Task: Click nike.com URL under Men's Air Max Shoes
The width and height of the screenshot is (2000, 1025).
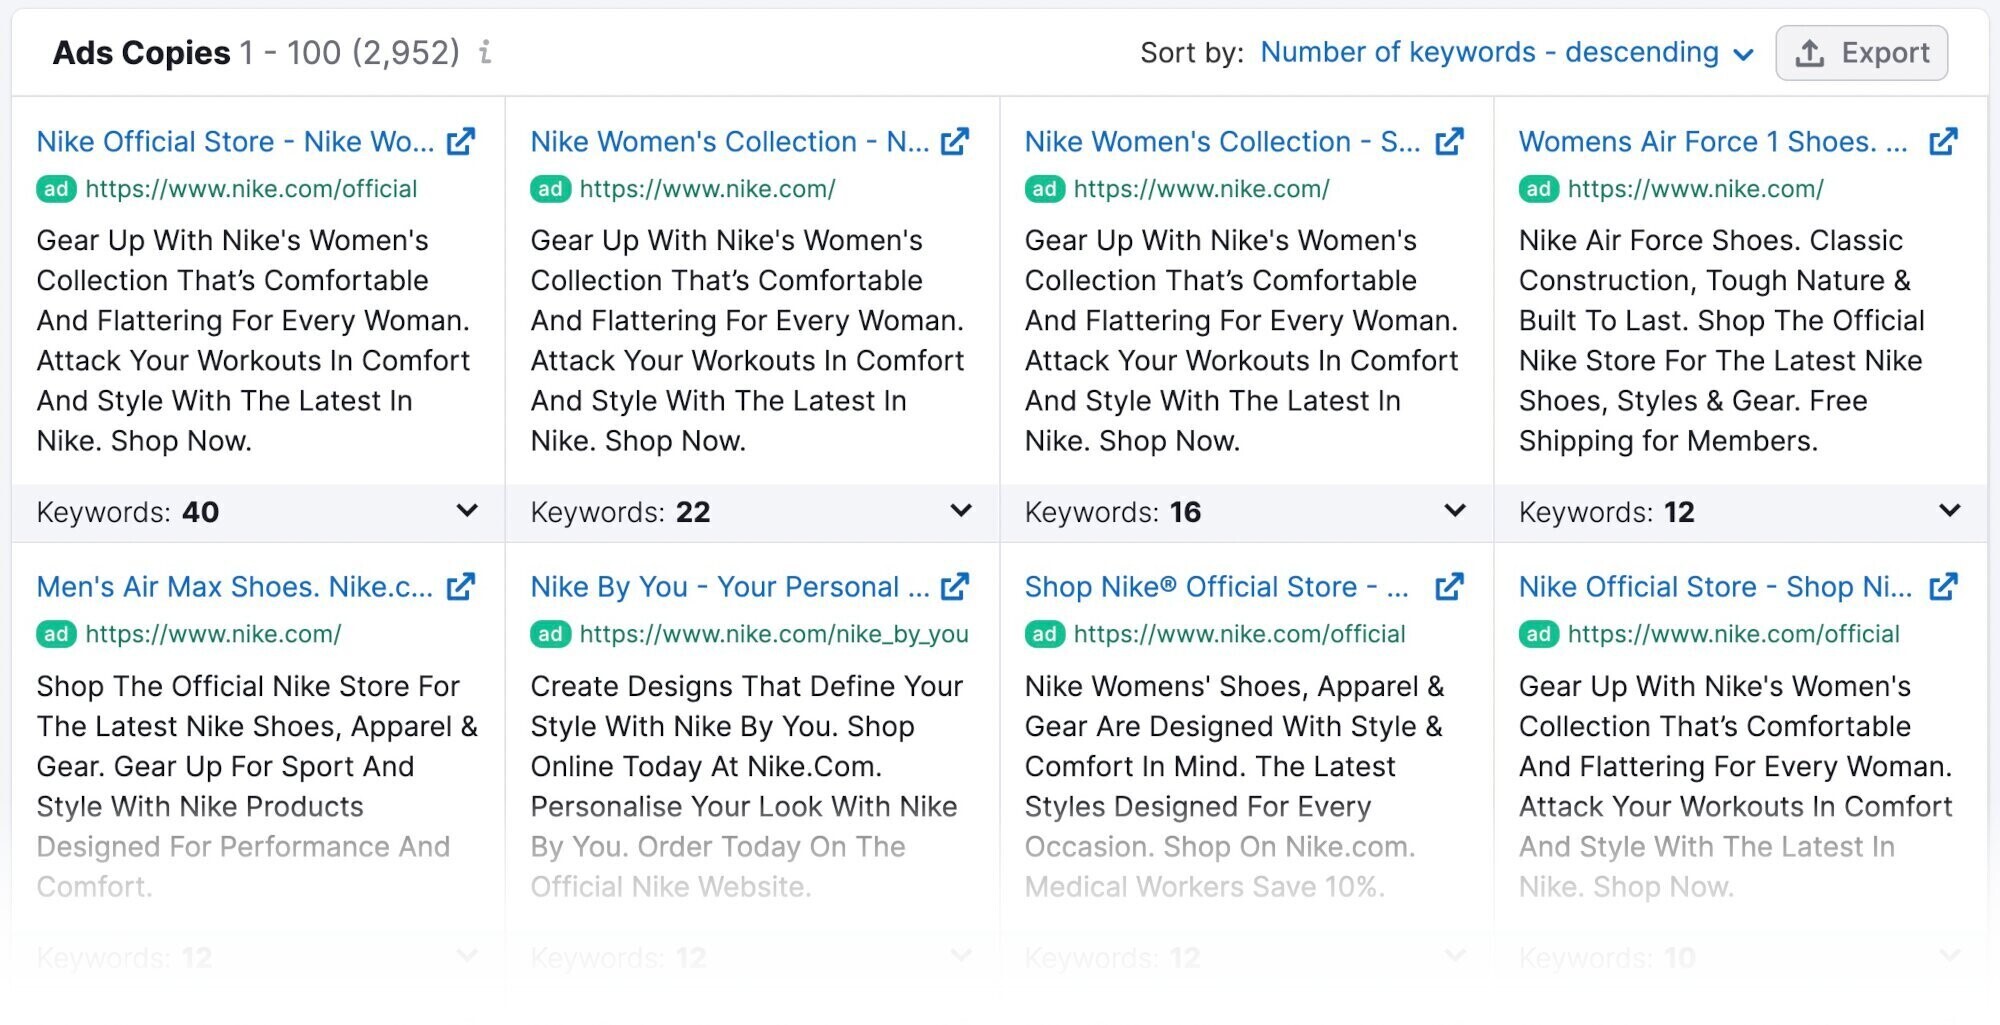Action: pos(213,634)
